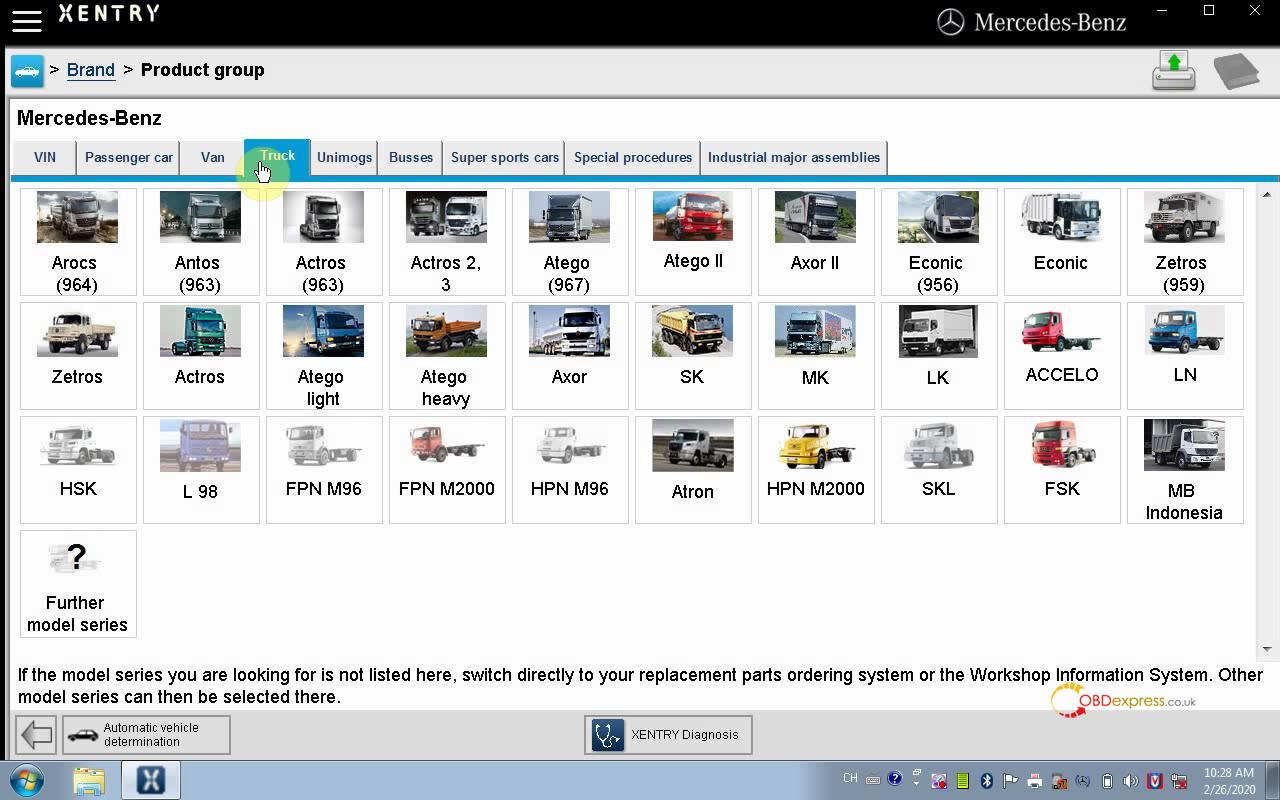Select the MB Indonesia model

point(1185,470)
